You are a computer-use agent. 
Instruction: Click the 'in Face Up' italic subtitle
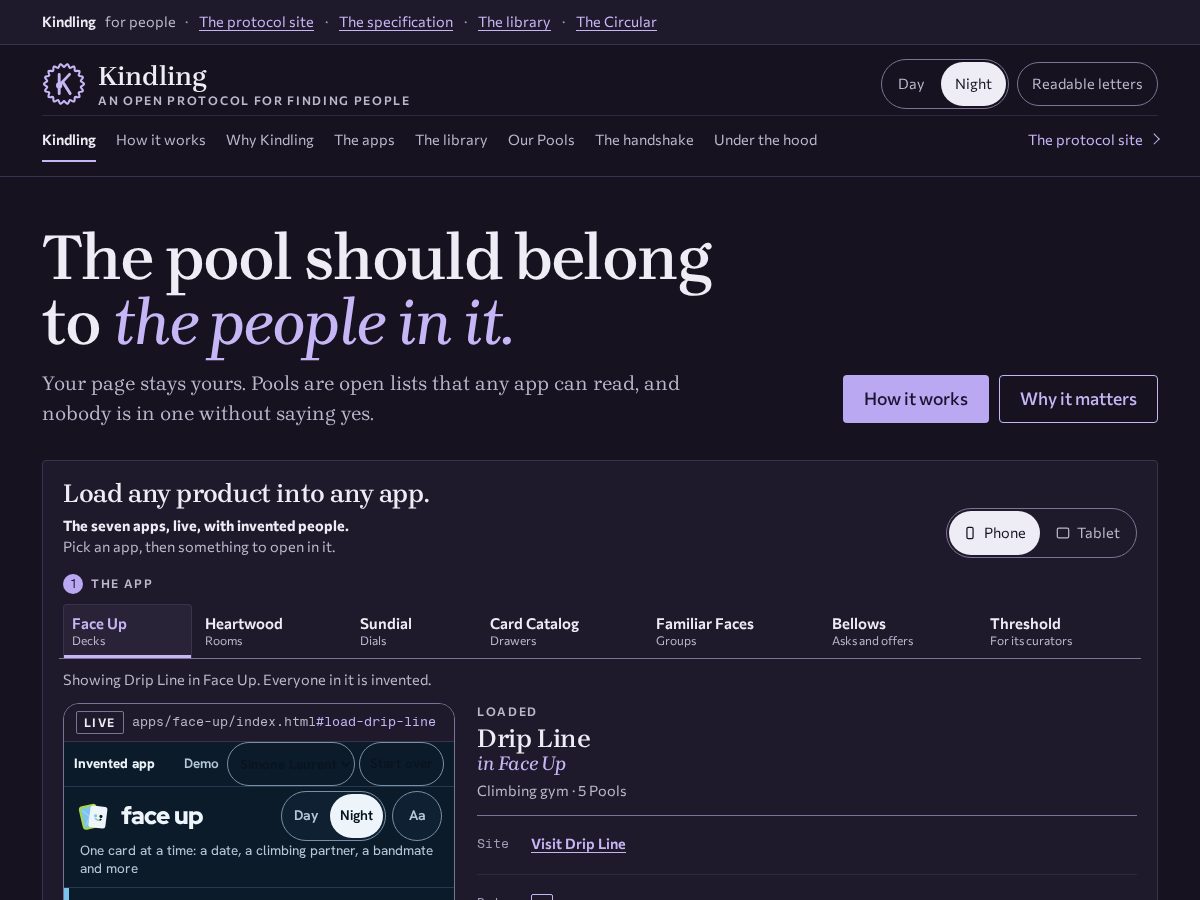pos(522,764)
